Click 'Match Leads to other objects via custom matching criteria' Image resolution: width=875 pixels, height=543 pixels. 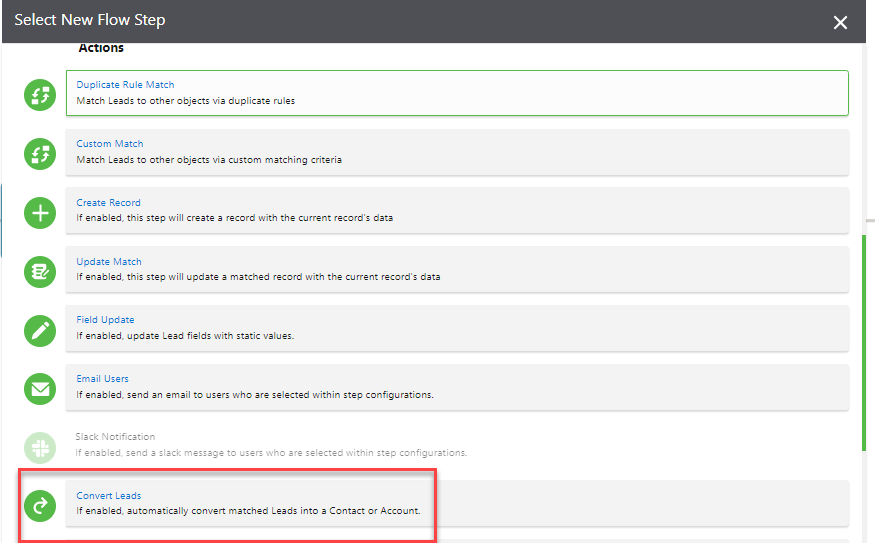click(209, 160)
